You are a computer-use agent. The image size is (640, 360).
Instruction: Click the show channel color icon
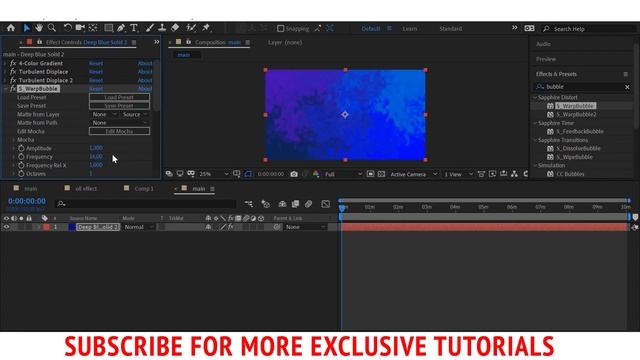[316, 174]
